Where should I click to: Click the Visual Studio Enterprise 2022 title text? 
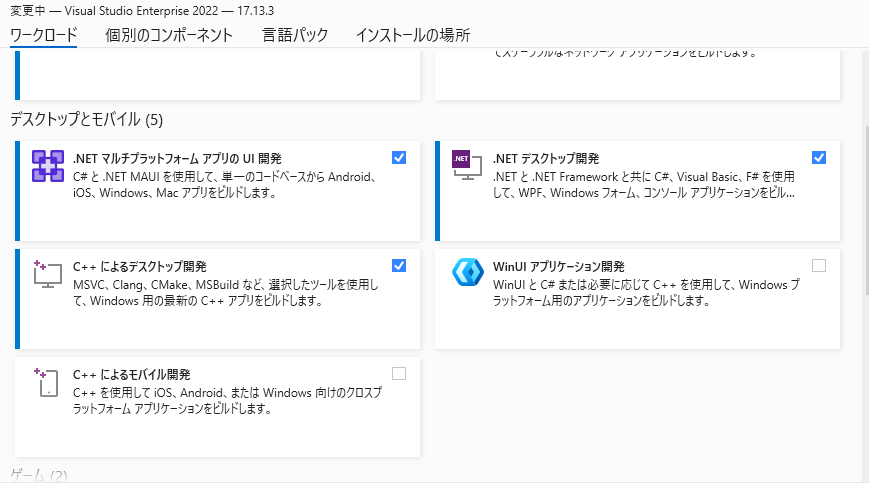tap(141, 11)
